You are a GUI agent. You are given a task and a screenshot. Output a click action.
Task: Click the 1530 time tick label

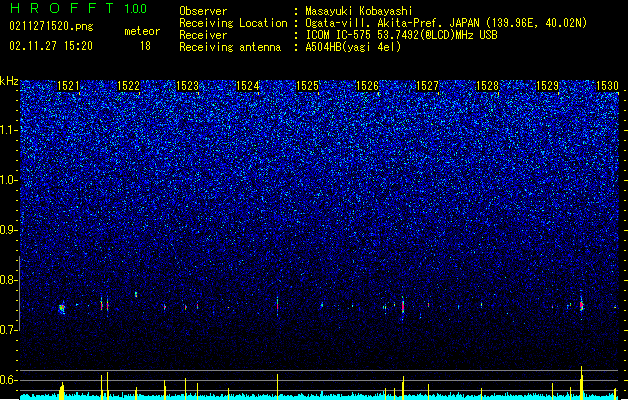click(607, 86)
